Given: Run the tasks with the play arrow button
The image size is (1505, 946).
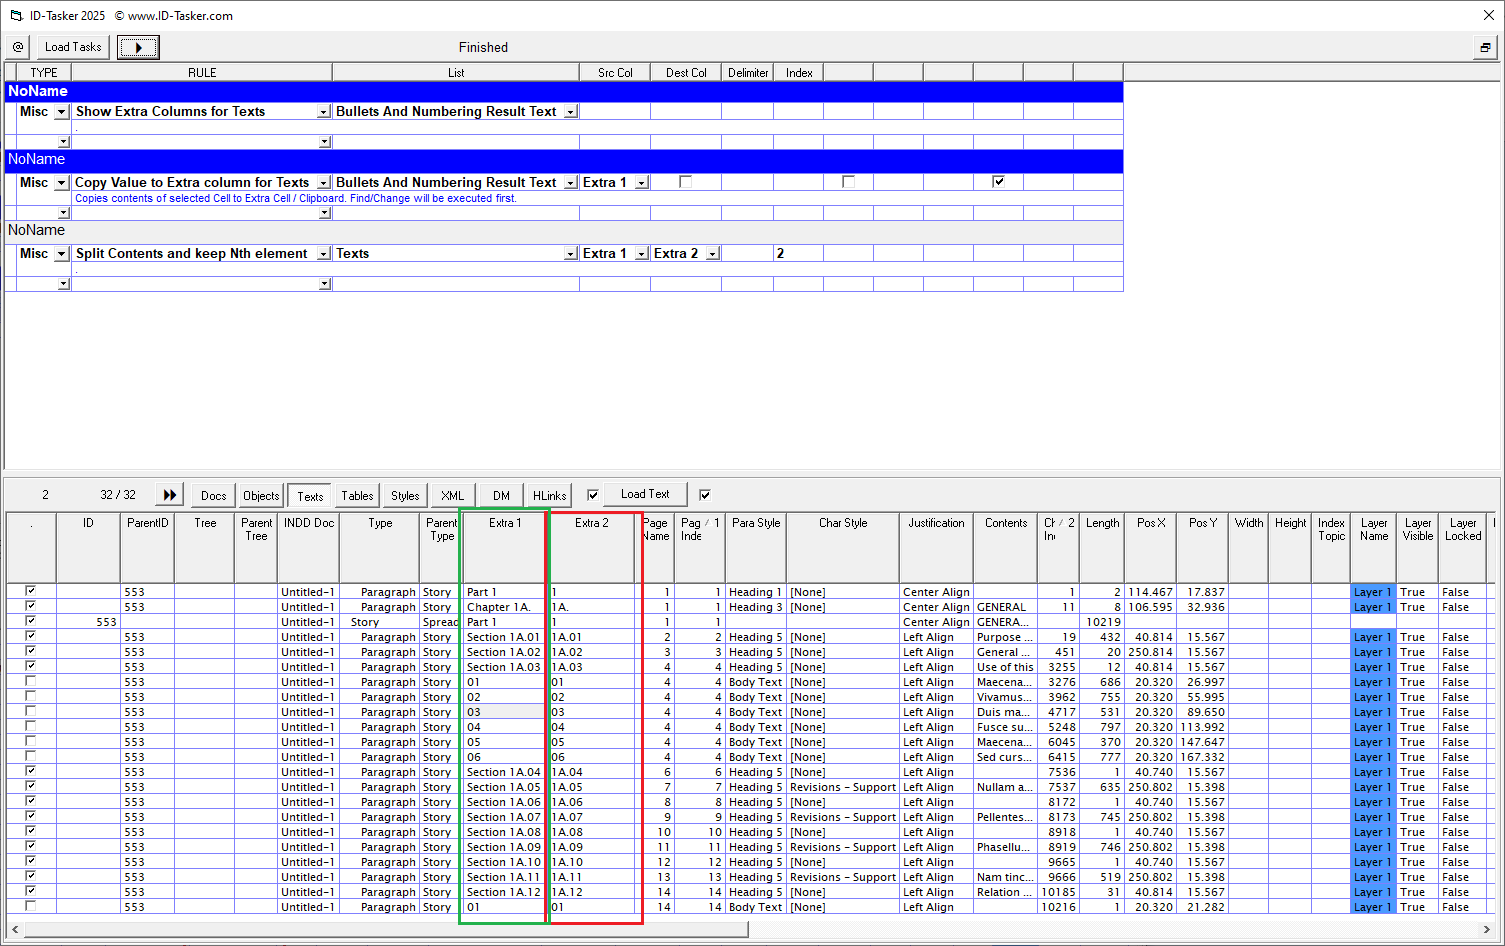Looking at the screenshot, I should point(137,47).
